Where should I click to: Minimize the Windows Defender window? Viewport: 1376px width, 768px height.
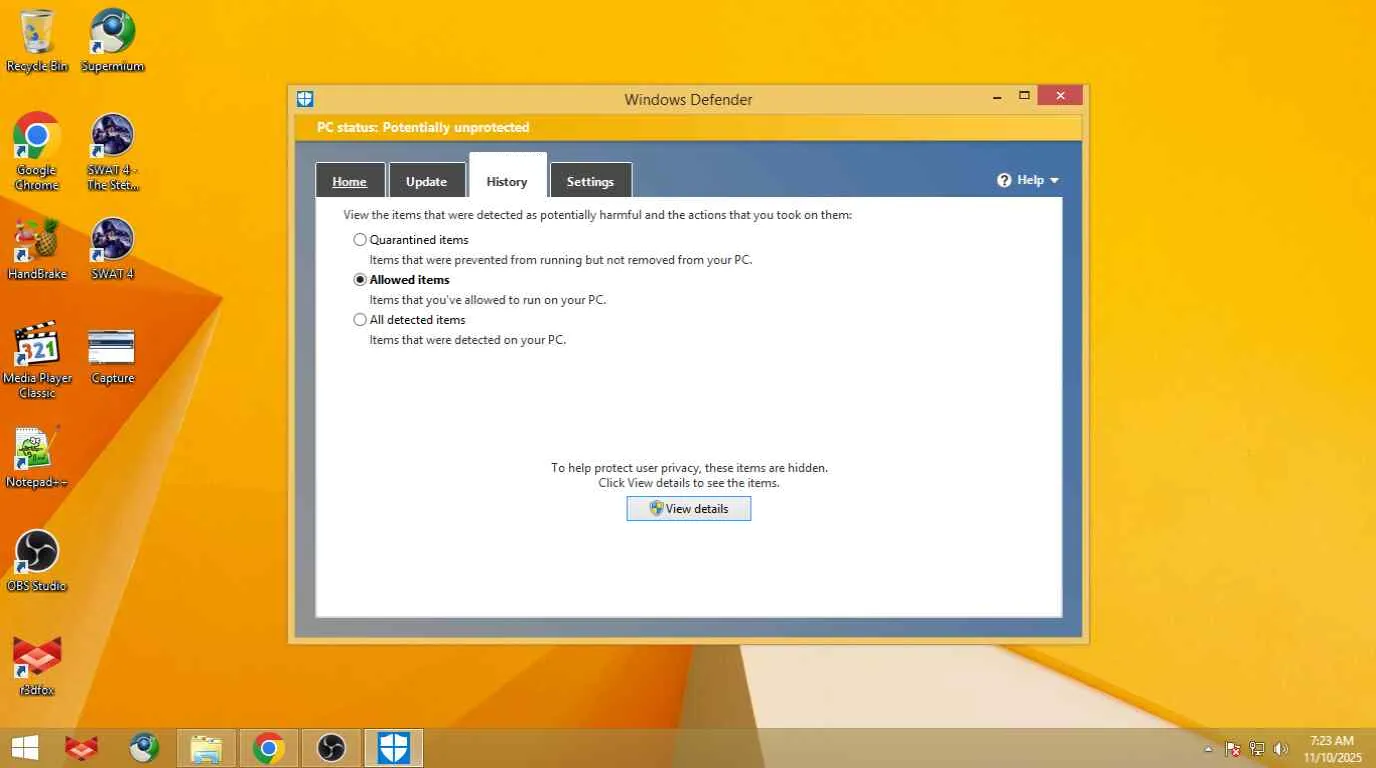pos(998,96)
